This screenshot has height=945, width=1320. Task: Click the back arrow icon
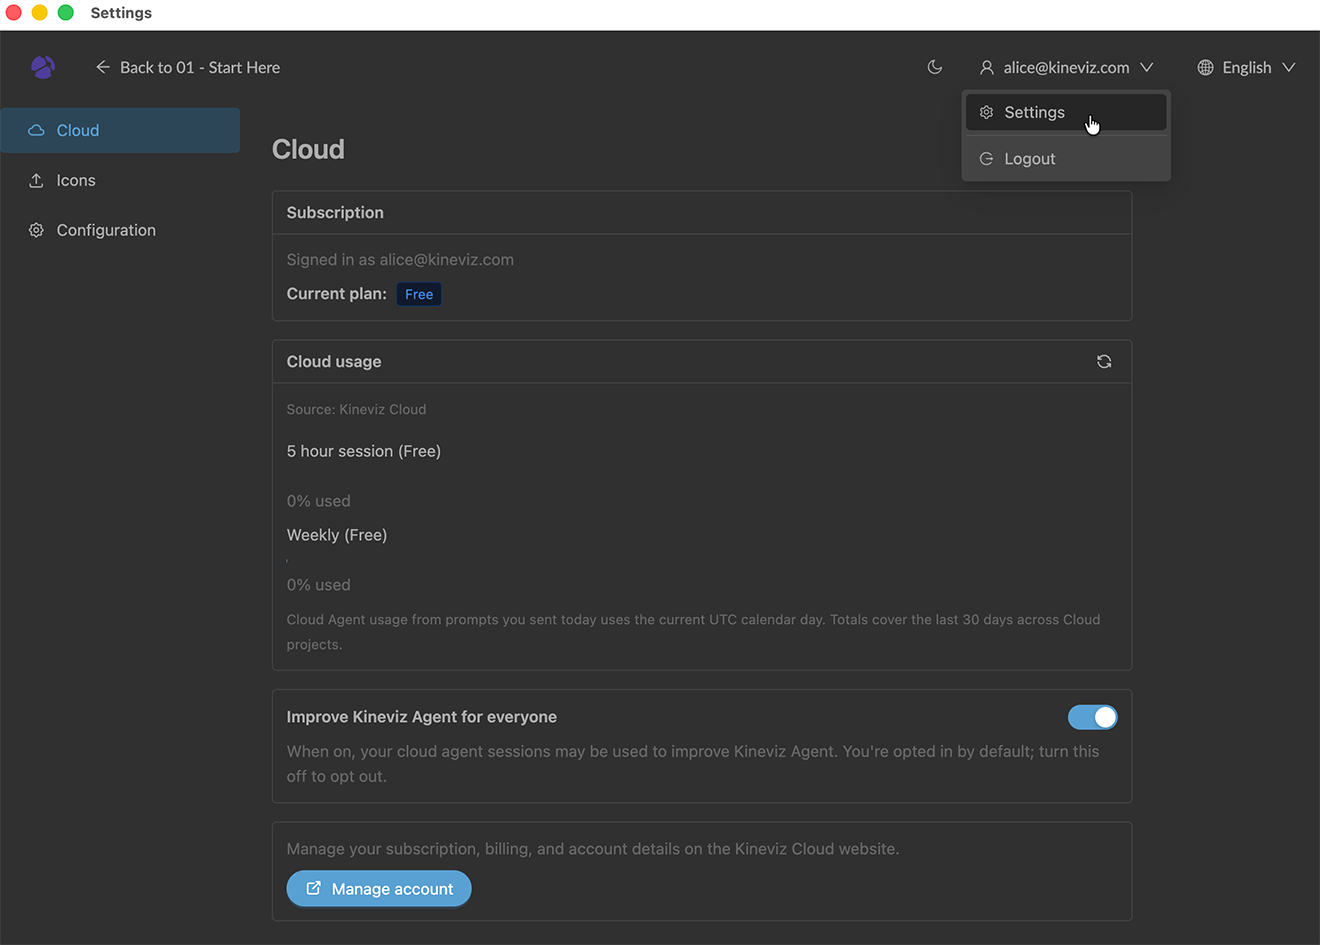coord(103,67)
